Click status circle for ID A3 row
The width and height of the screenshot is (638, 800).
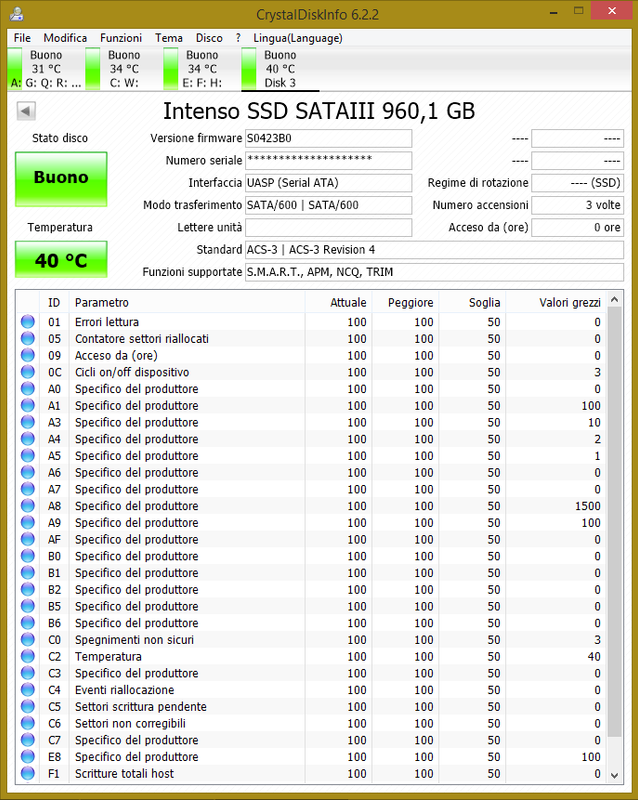click(28, 422)
